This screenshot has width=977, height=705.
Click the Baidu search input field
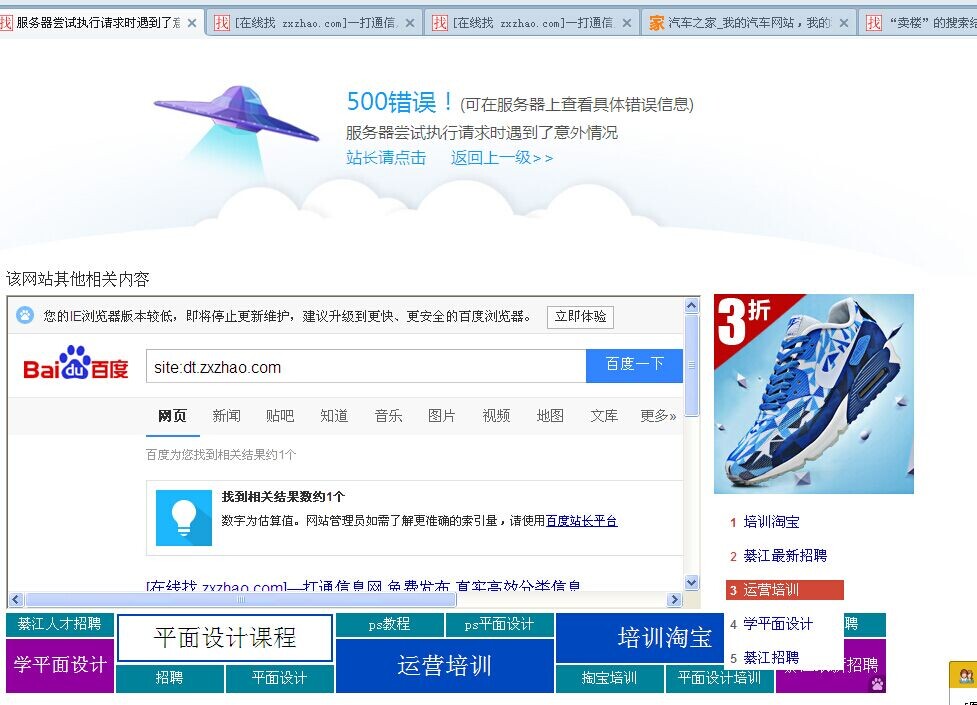click(x=365, y=367)
